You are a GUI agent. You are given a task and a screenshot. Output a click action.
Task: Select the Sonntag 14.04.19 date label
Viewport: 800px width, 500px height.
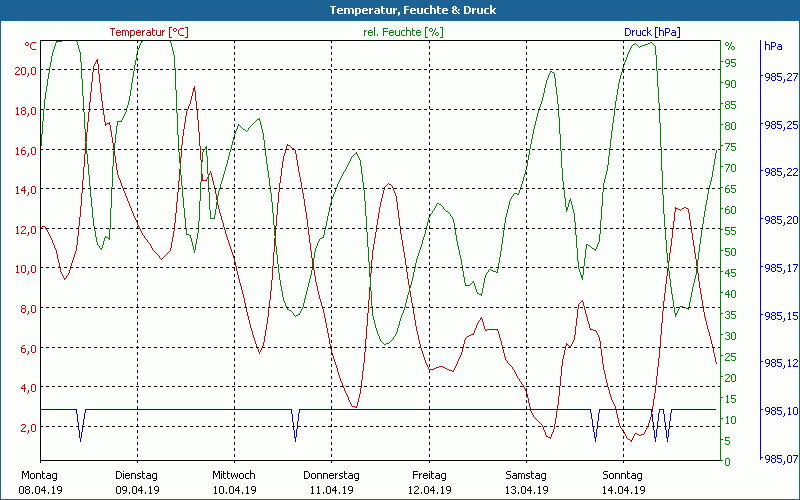[x=622, y=482]
